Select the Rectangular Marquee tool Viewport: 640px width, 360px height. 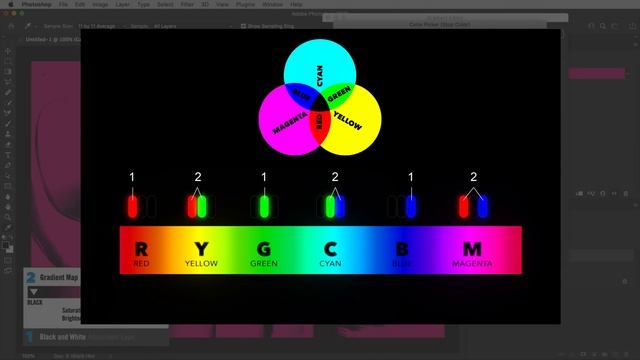[8, 61]
